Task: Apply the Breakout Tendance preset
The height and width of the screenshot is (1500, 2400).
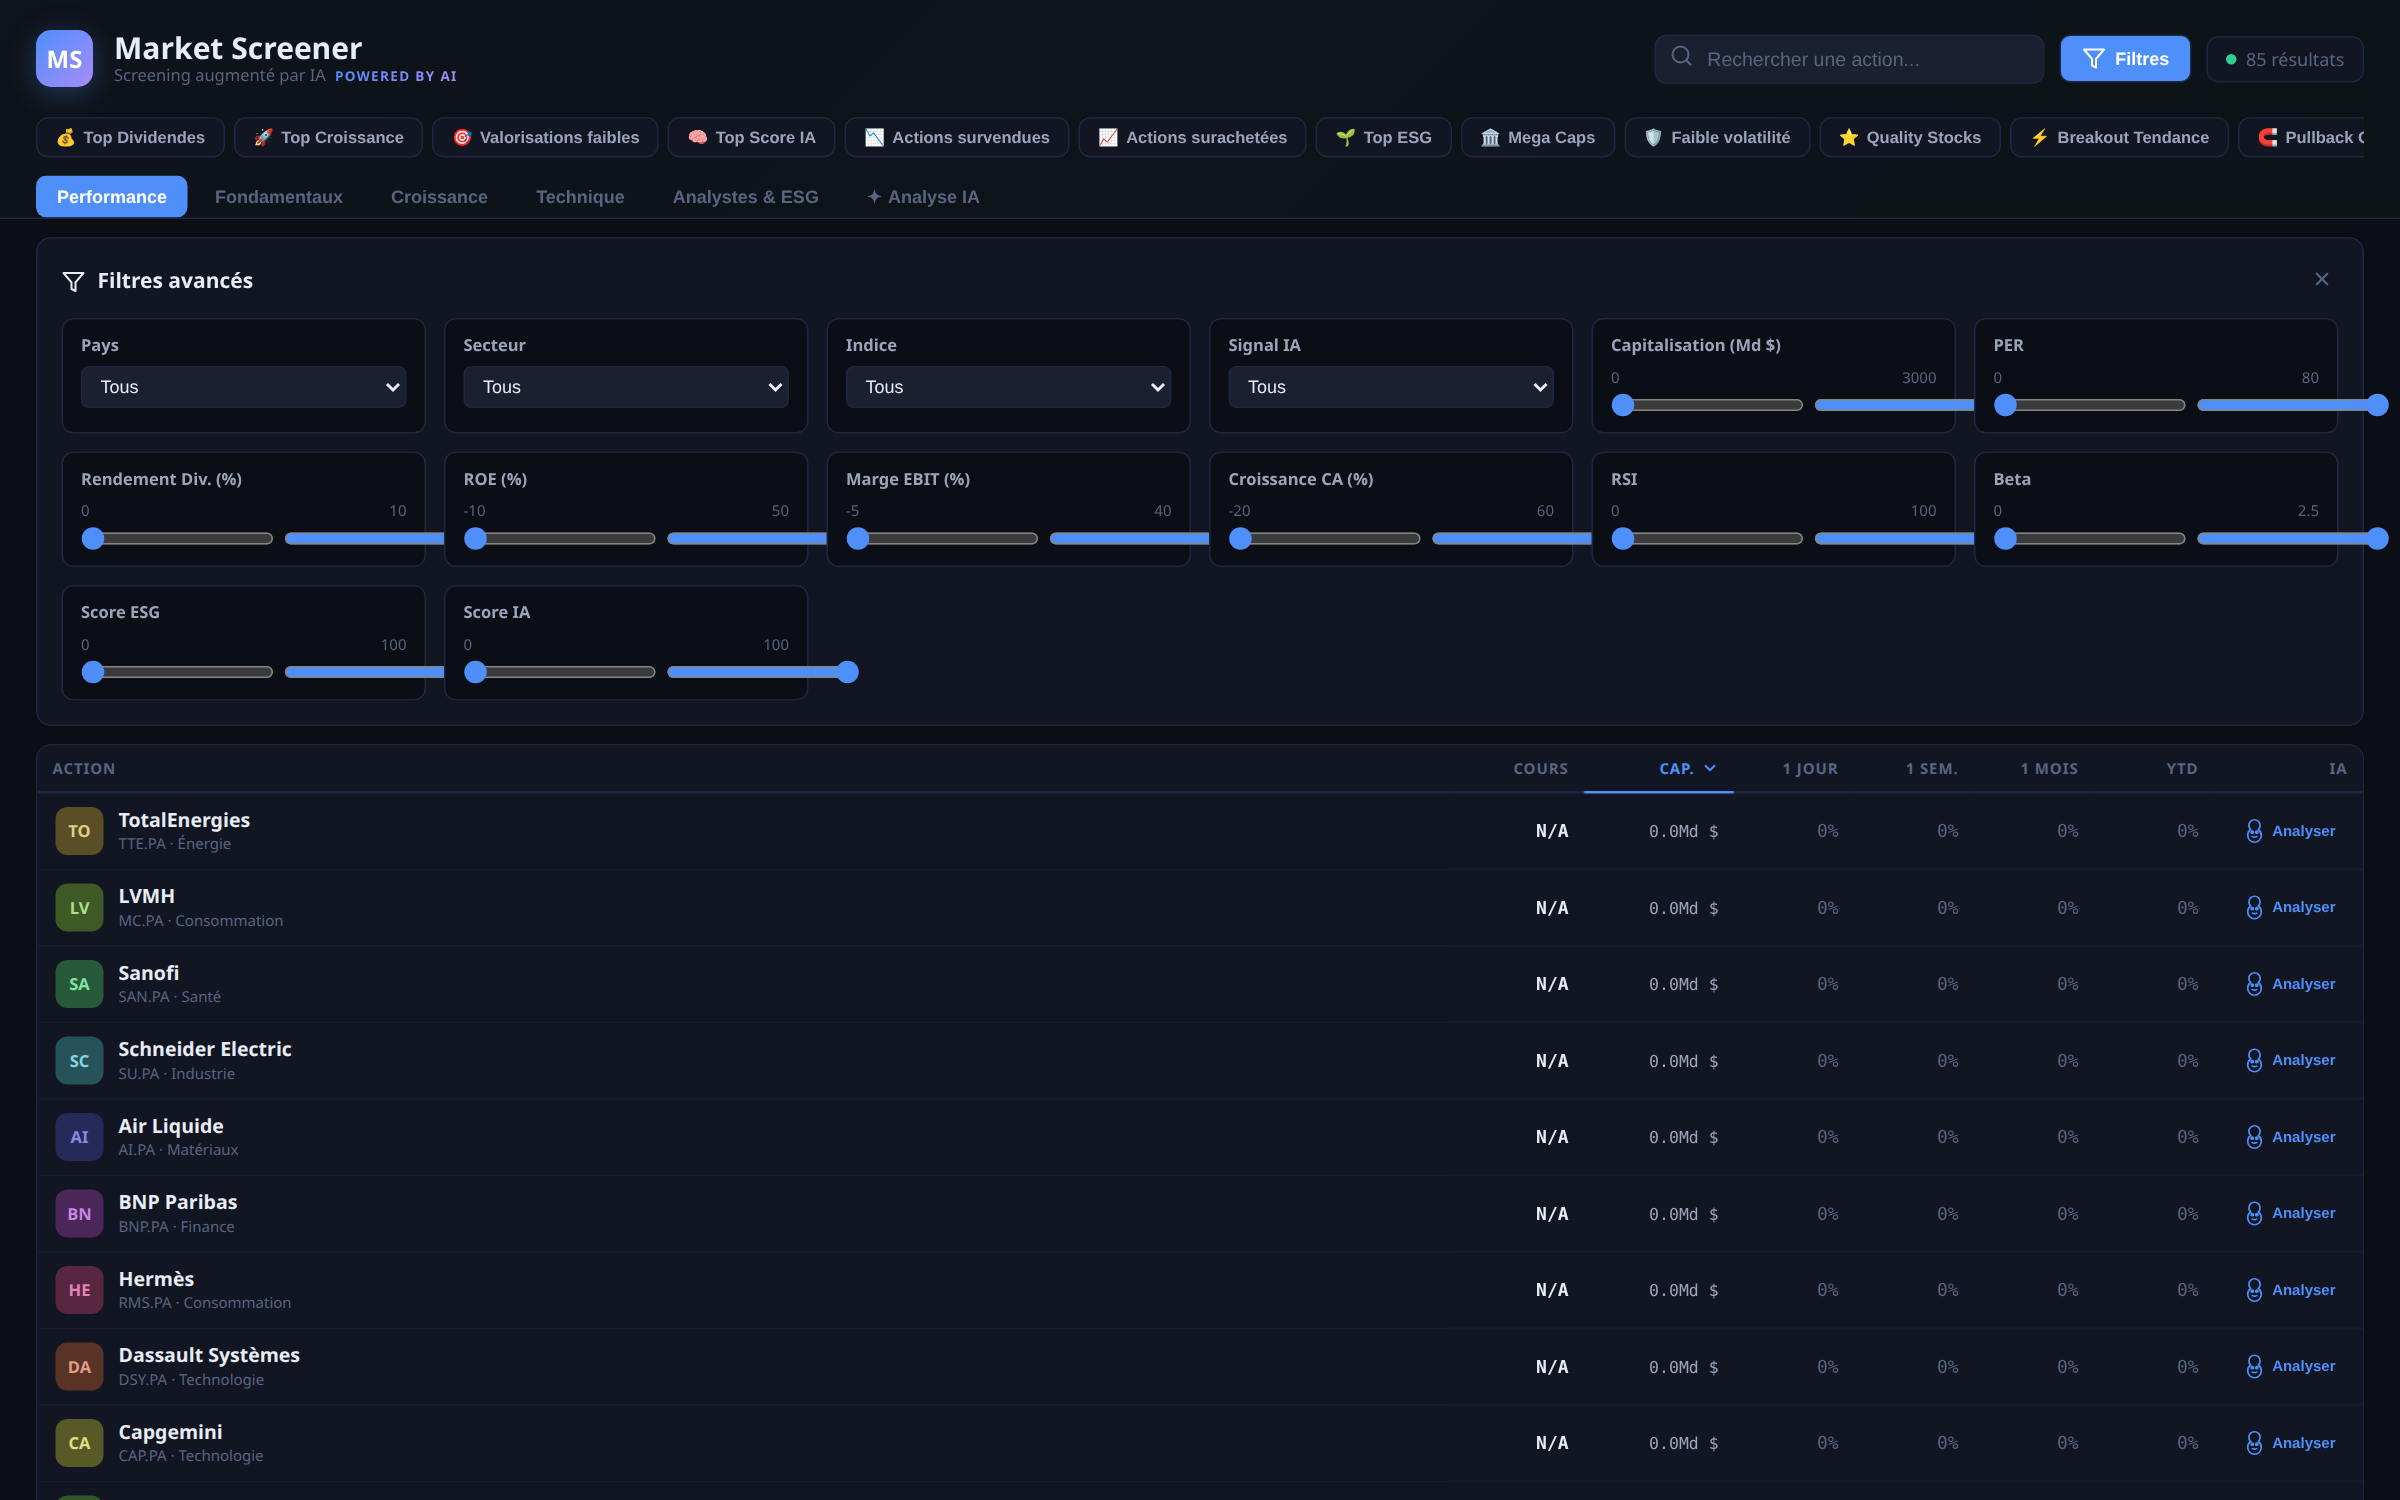Action: [x=2119, y=137]
